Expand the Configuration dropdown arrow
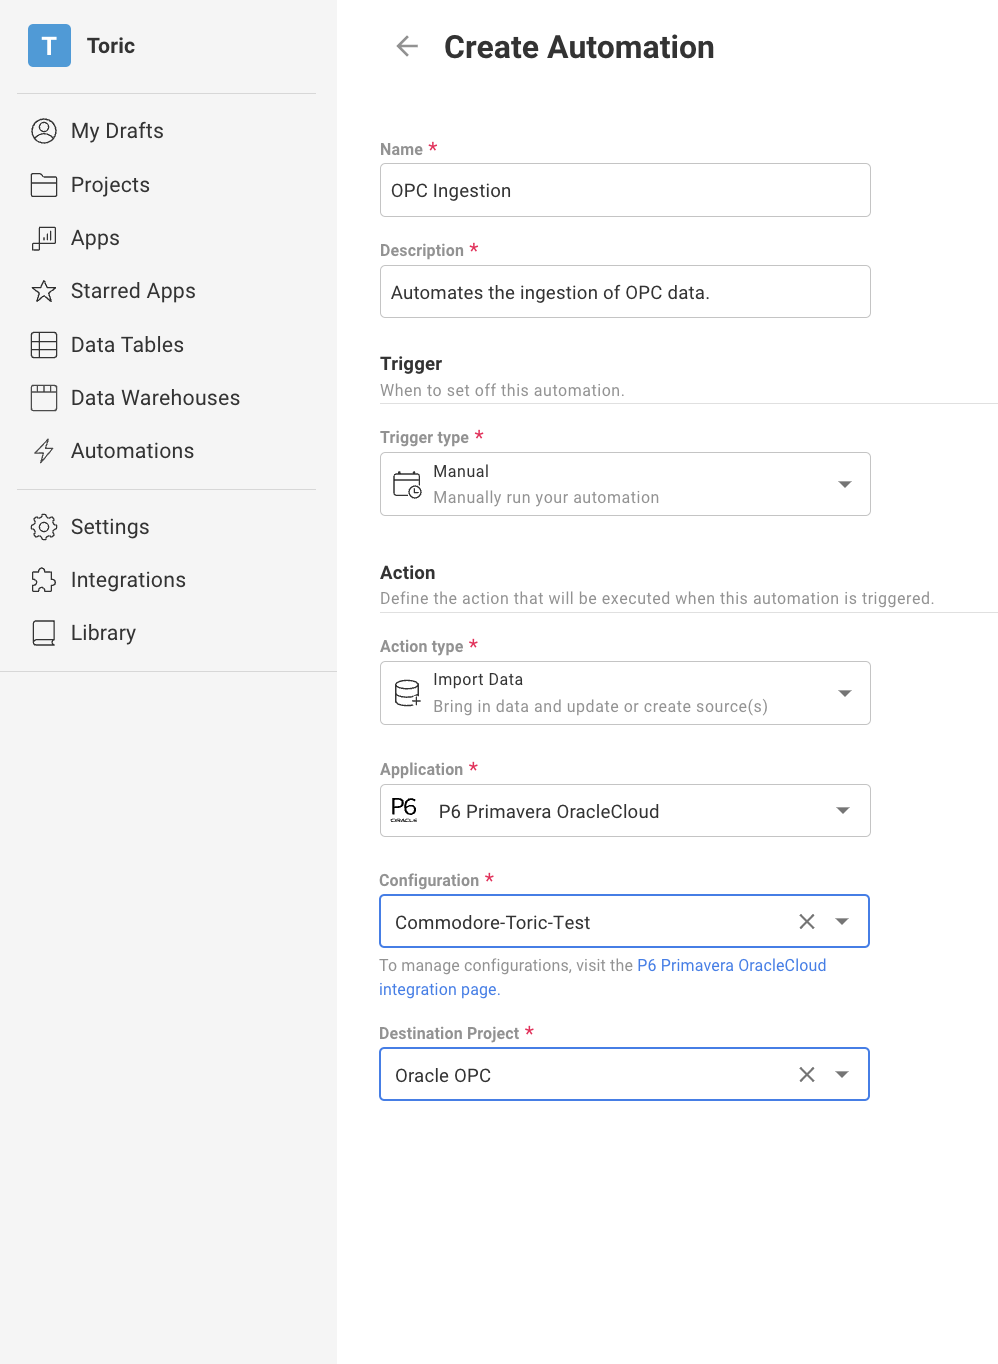 coord(842,922)
